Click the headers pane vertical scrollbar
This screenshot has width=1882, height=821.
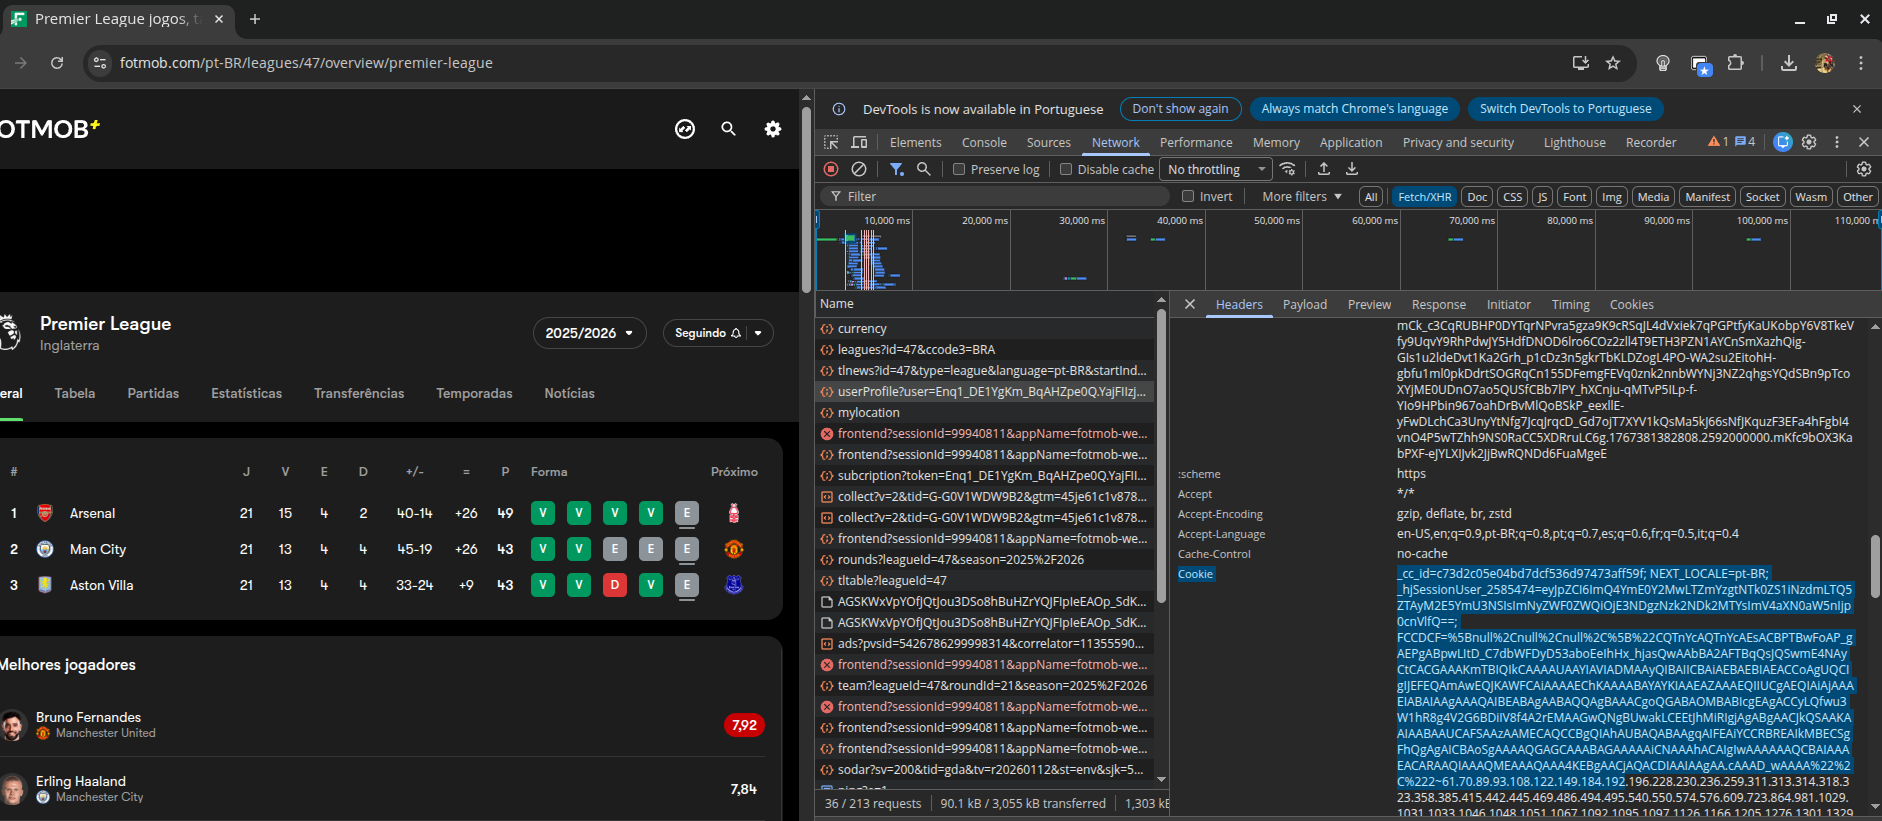pos(1875,565)
